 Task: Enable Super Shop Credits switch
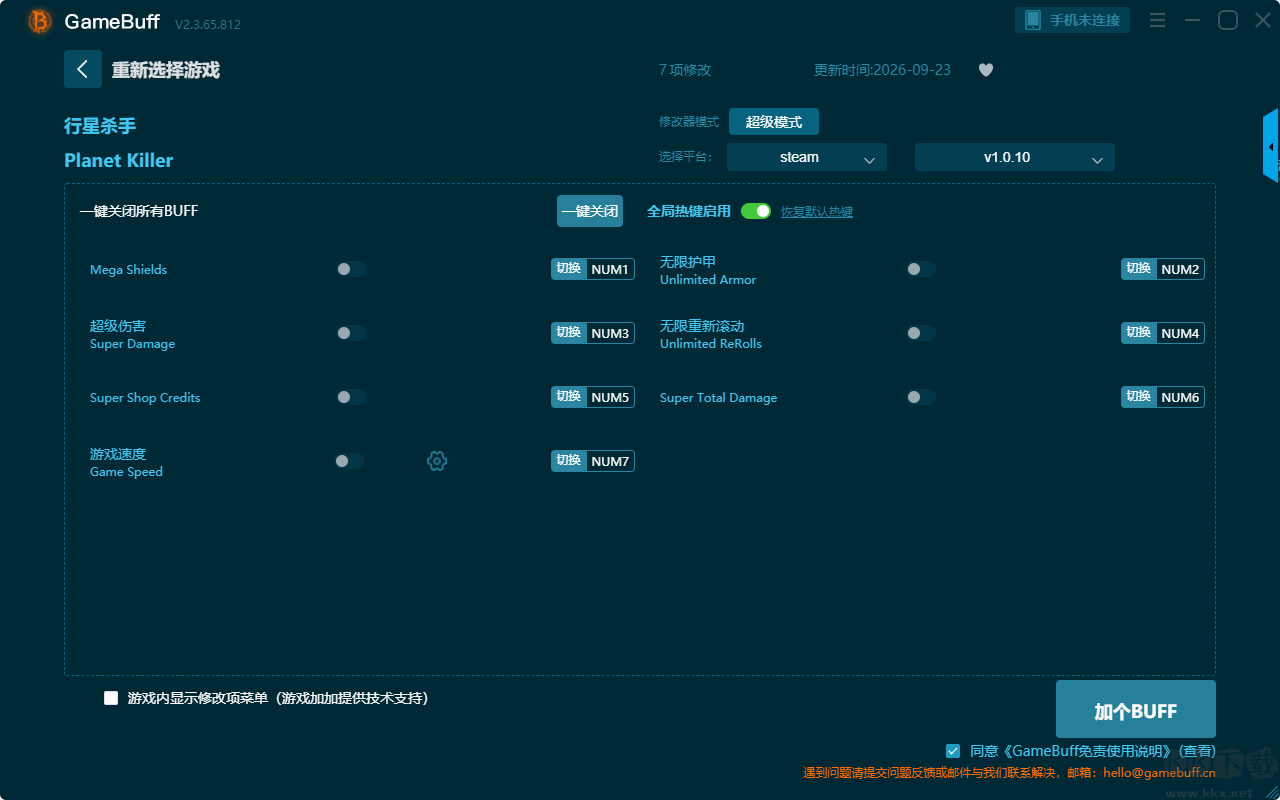click(351, 397)
